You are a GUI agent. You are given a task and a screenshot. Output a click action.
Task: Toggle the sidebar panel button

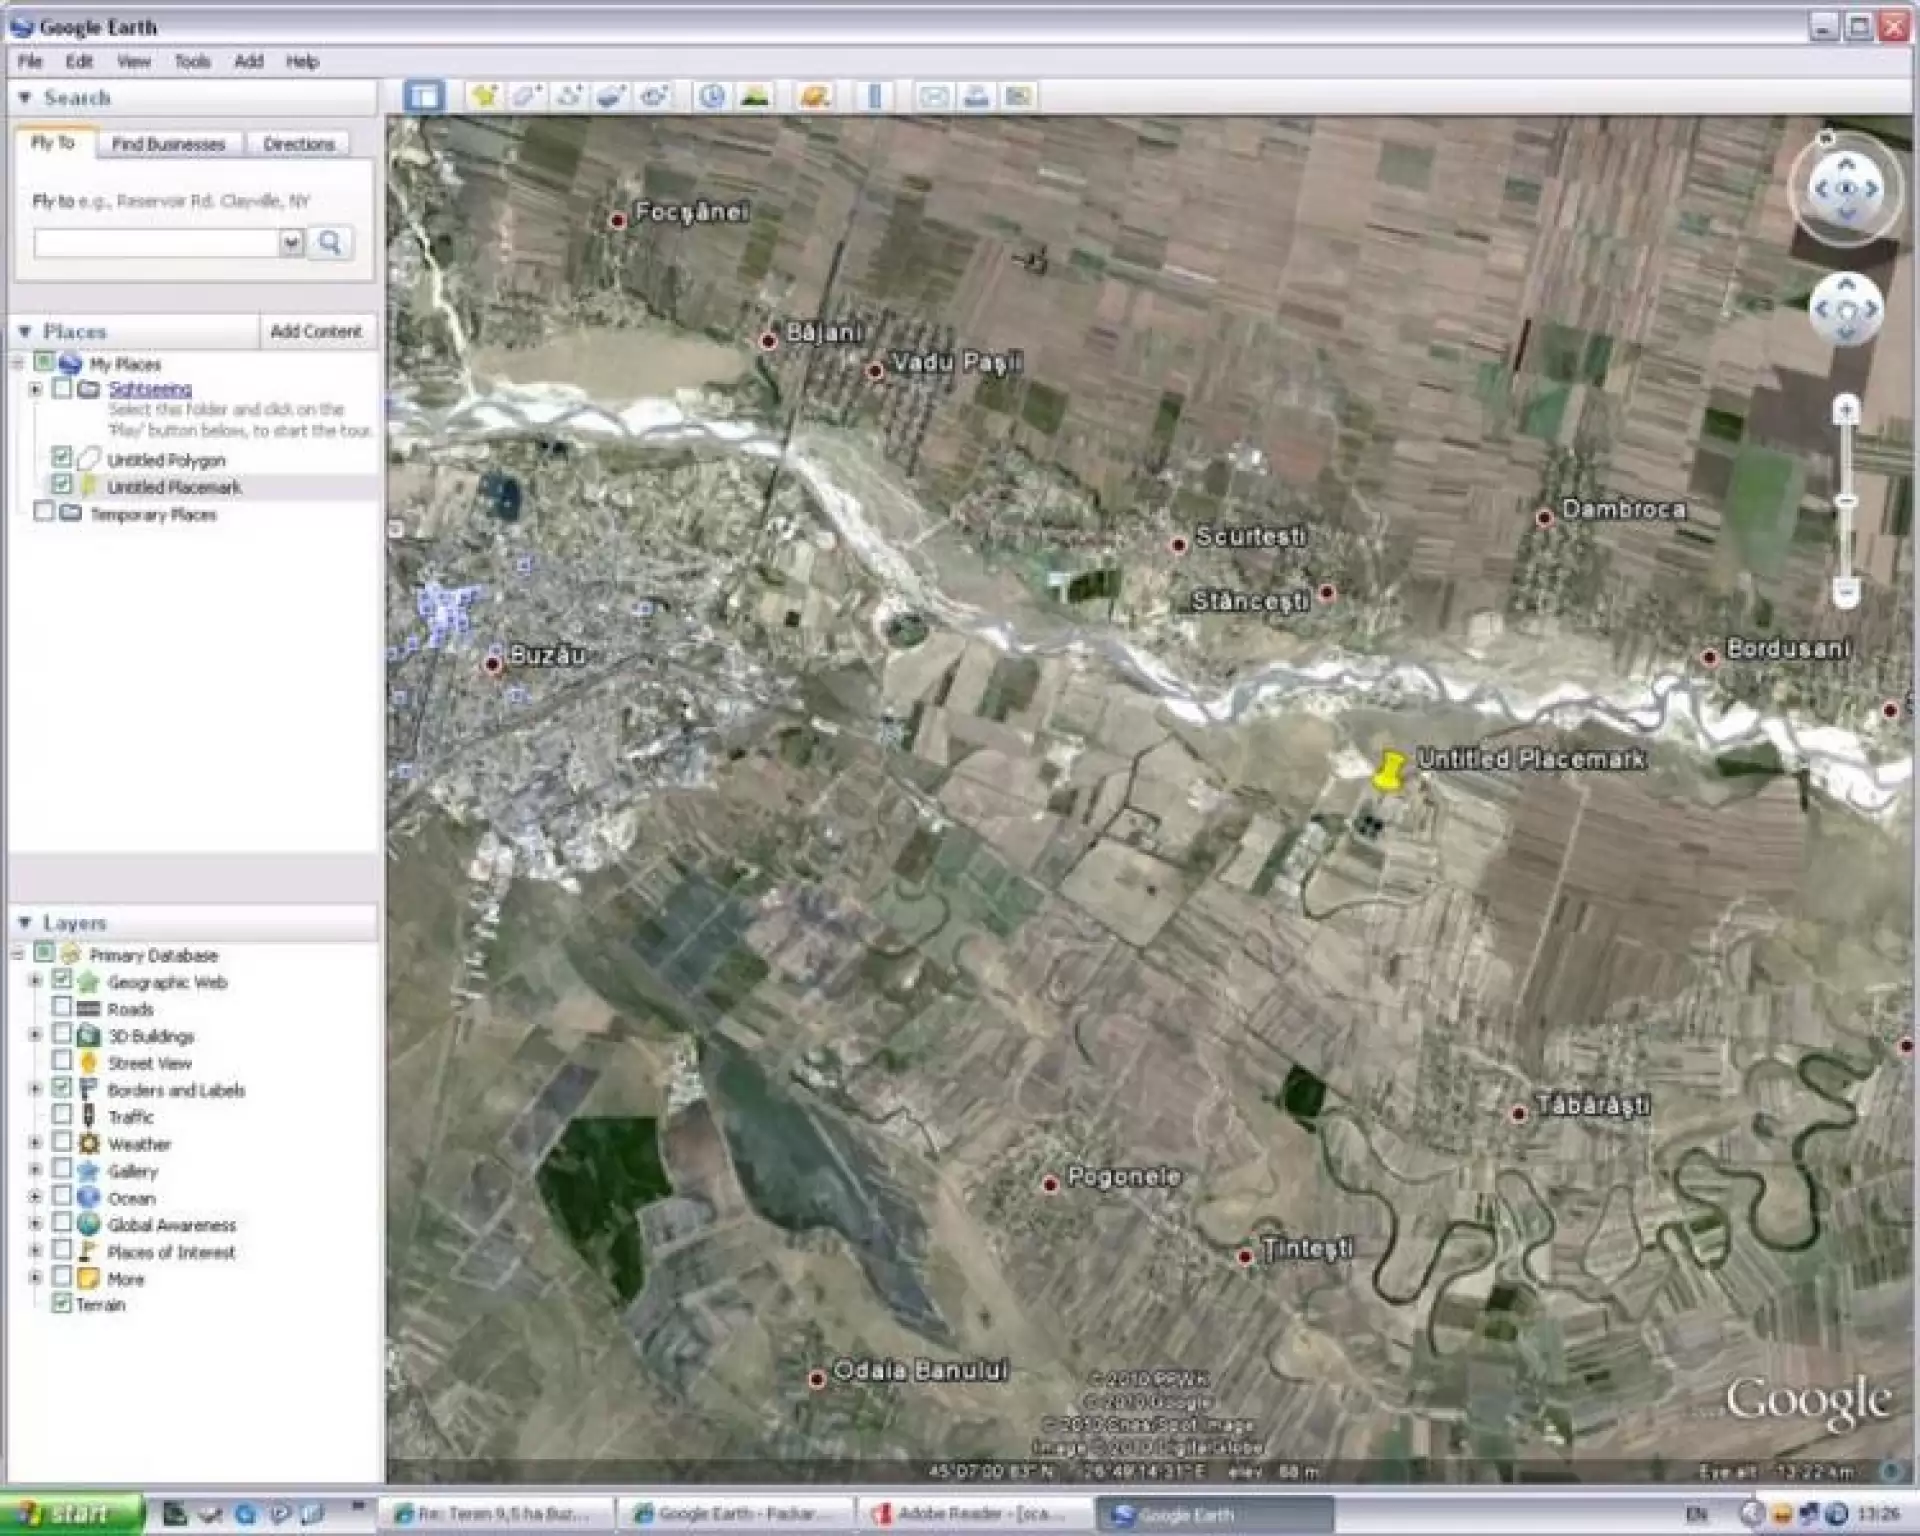point(425,97)
